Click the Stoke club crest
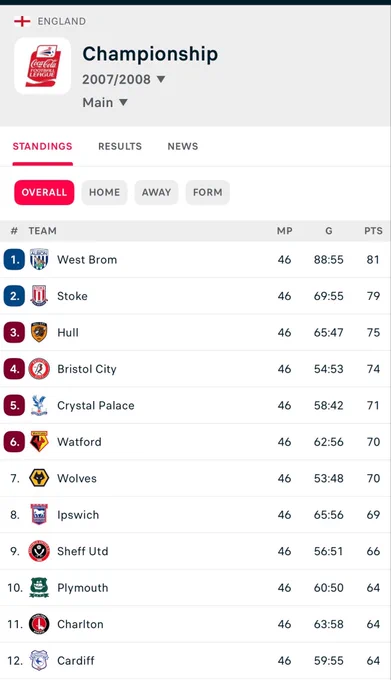 click(x=39, y=296)
